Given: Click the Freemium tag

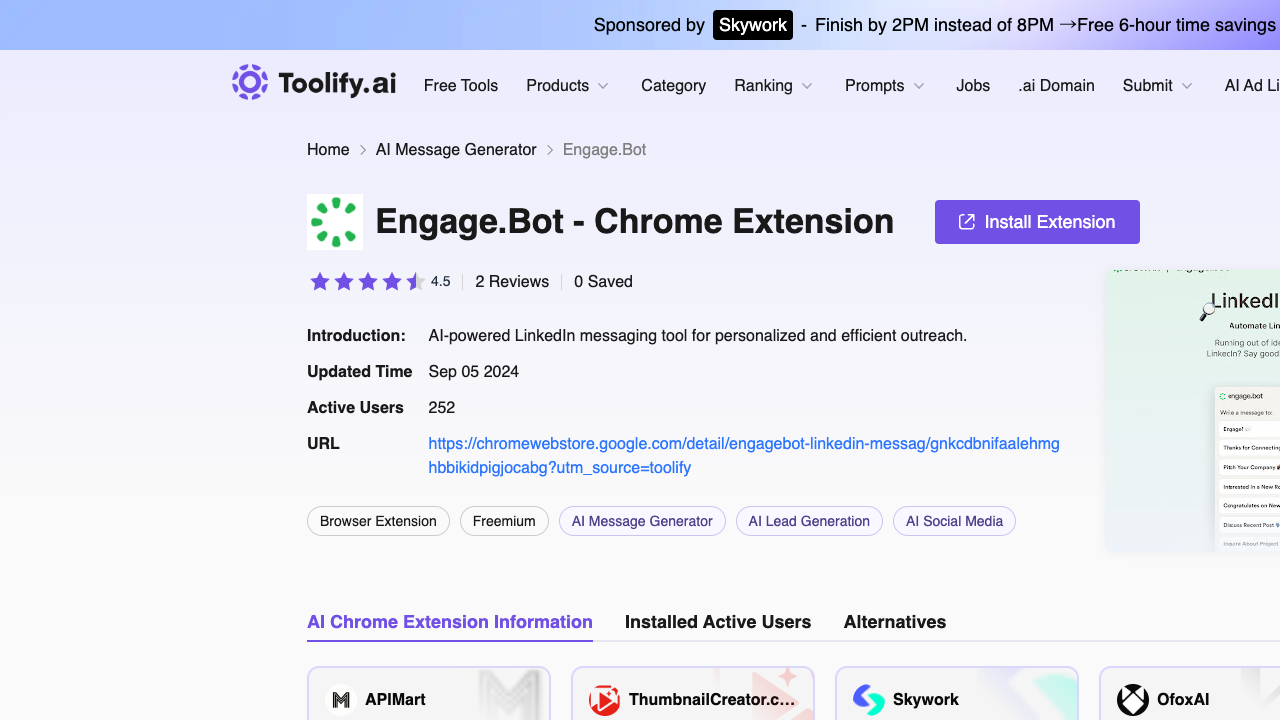Looking at the screenshot, I should point(504,521).
